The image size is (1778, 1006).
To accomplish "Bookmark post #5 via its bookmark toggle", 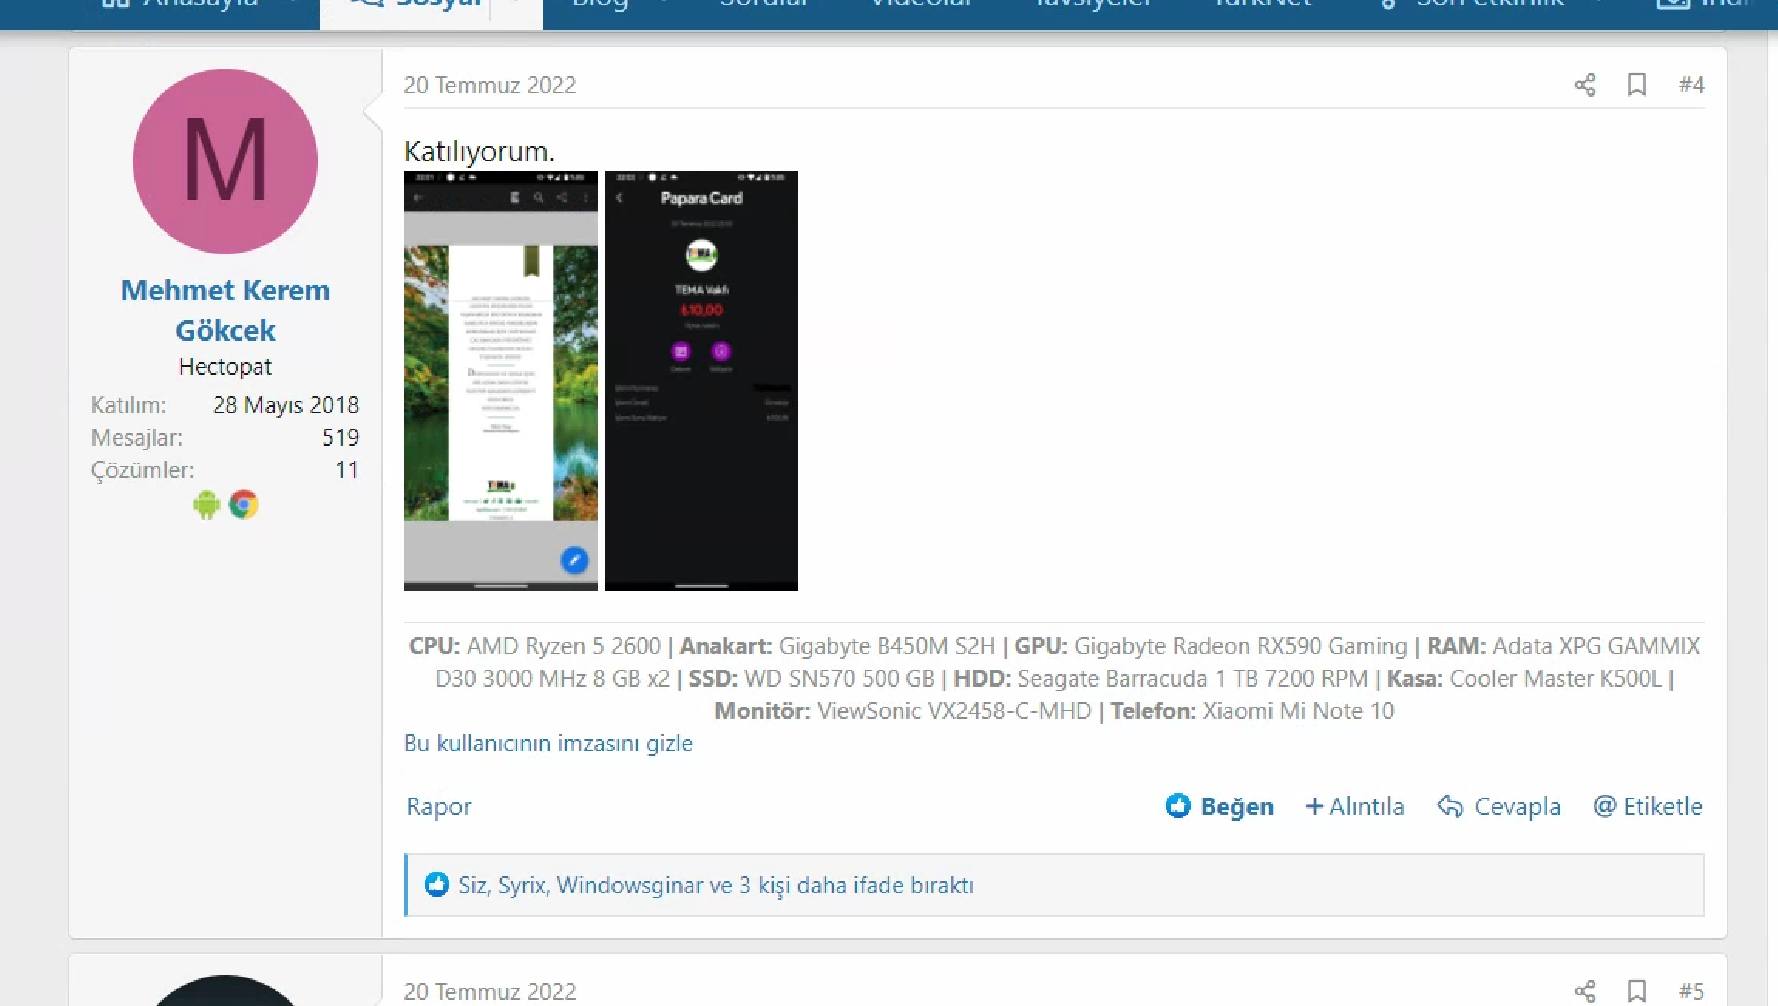I will point(1637,992).
